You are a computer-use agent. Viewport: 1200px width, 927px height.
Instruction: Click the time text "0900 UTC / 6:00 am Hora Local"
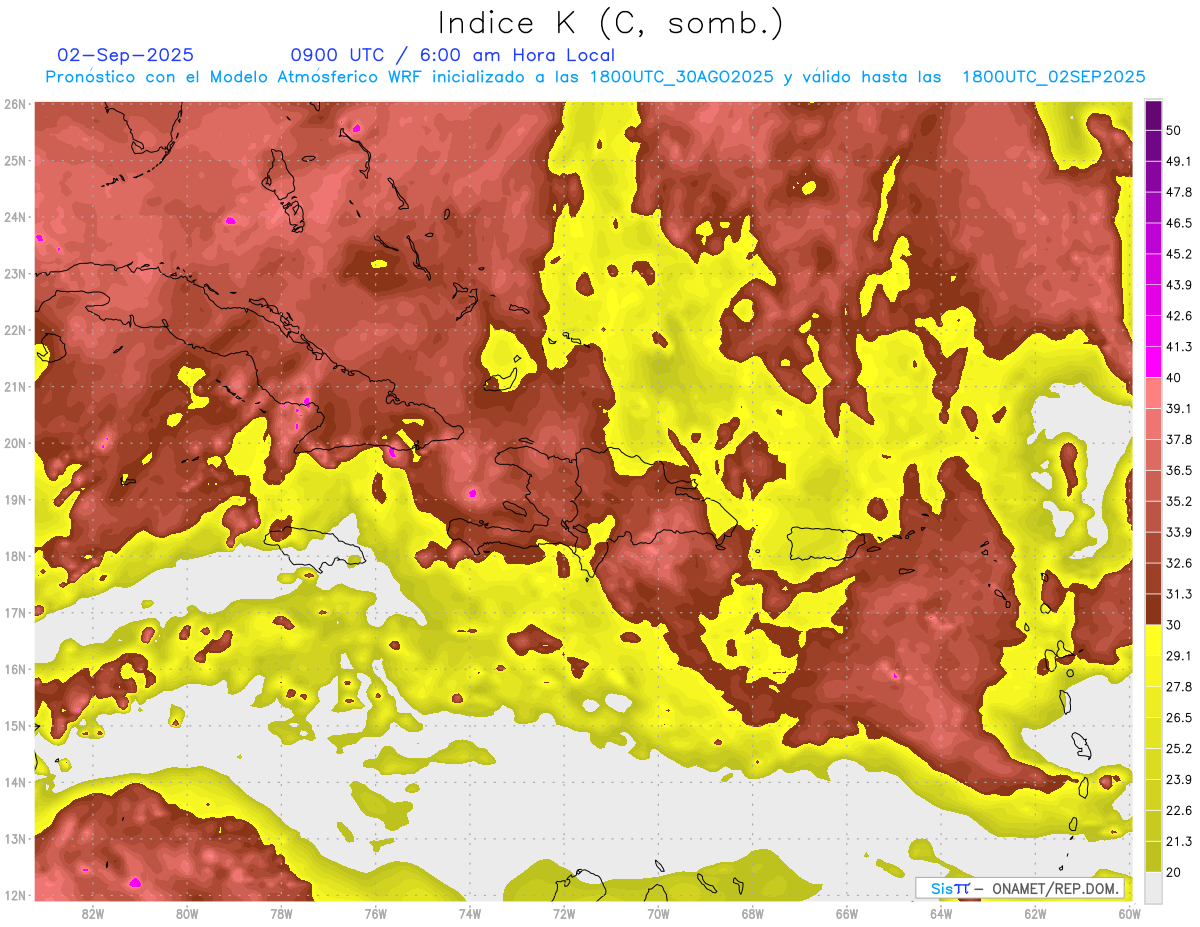[x=453, y=55]
